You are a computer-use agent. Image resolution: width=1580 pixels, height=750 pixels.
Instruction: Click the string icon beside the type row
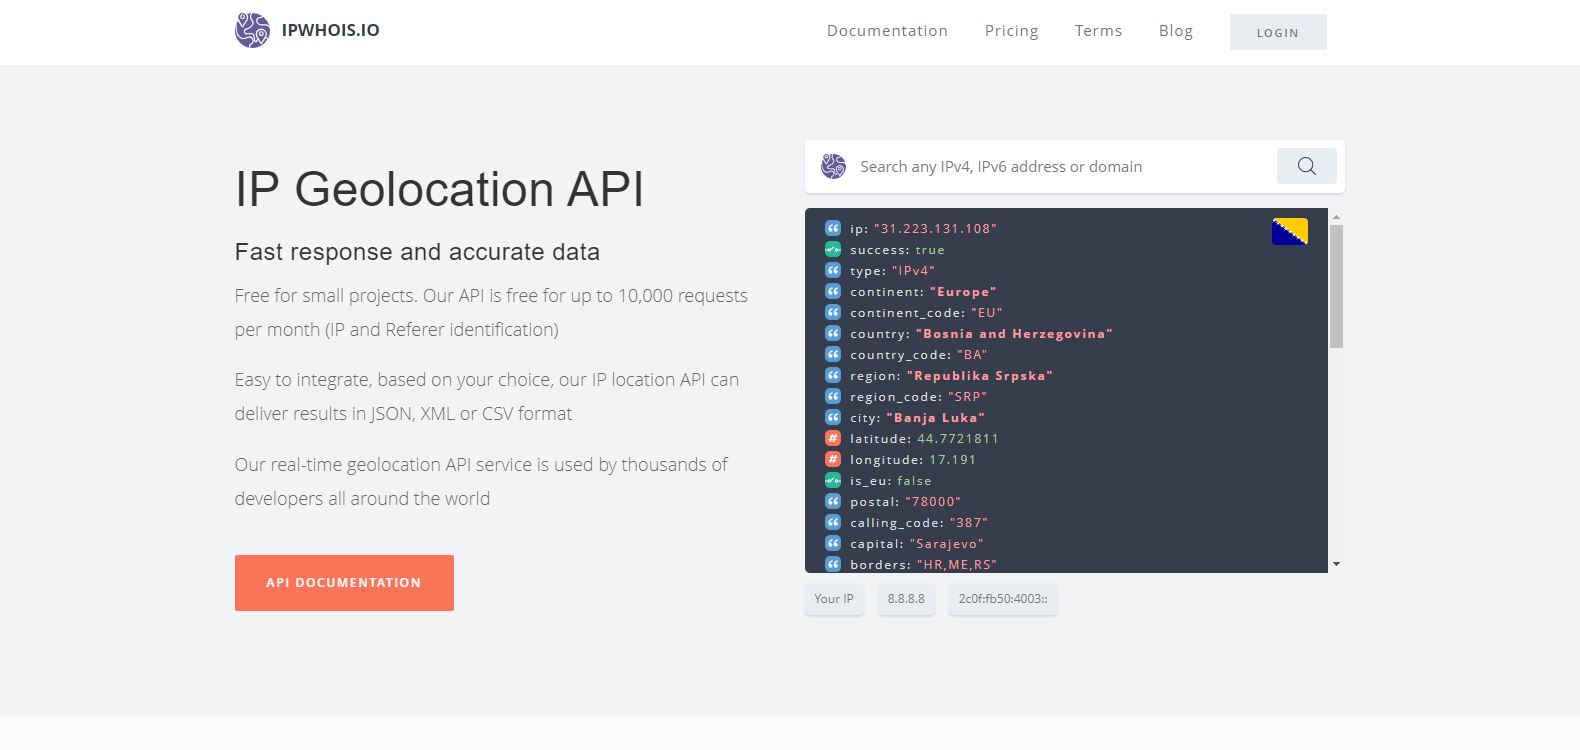click(833, 270)
